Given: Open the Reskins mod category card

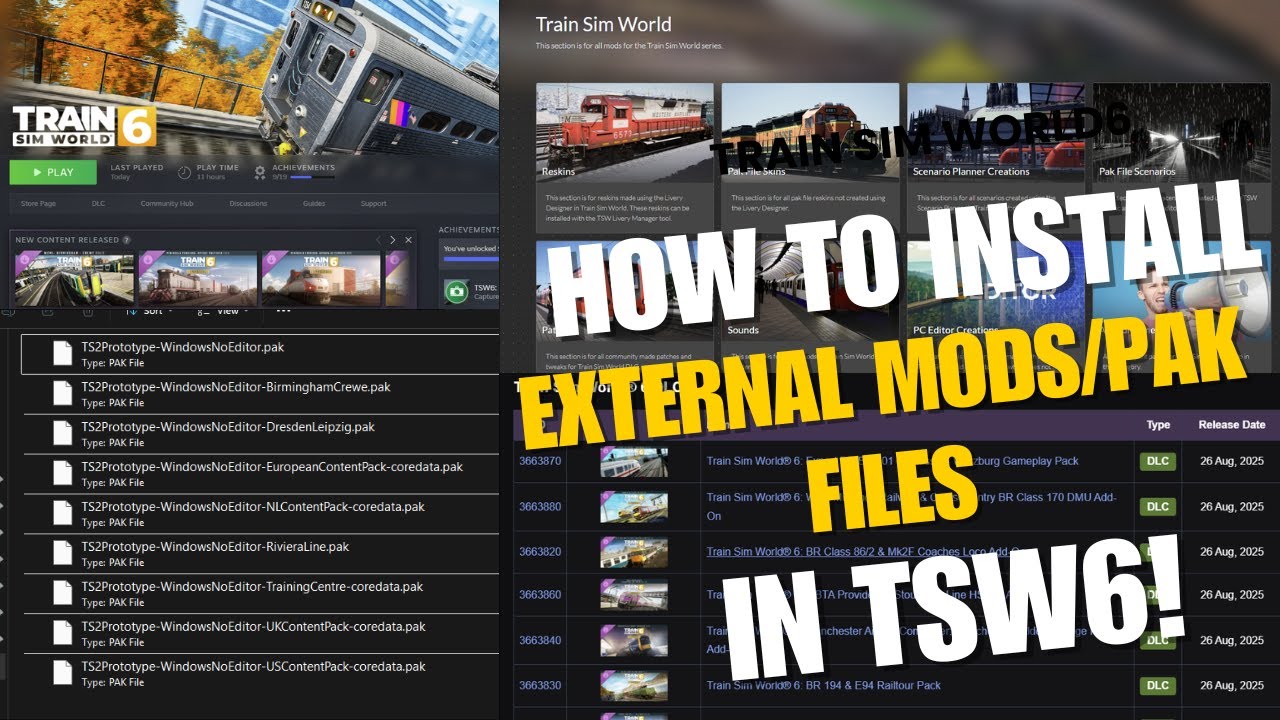Looking at the screenshot, I should click(625, 158).
